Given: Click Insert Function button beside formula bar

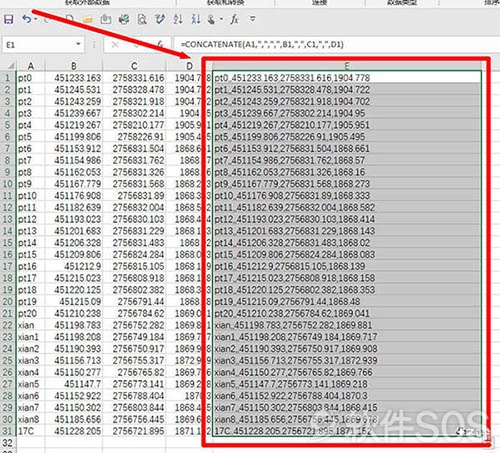Looking at the screenshot, I should point(160,44).
